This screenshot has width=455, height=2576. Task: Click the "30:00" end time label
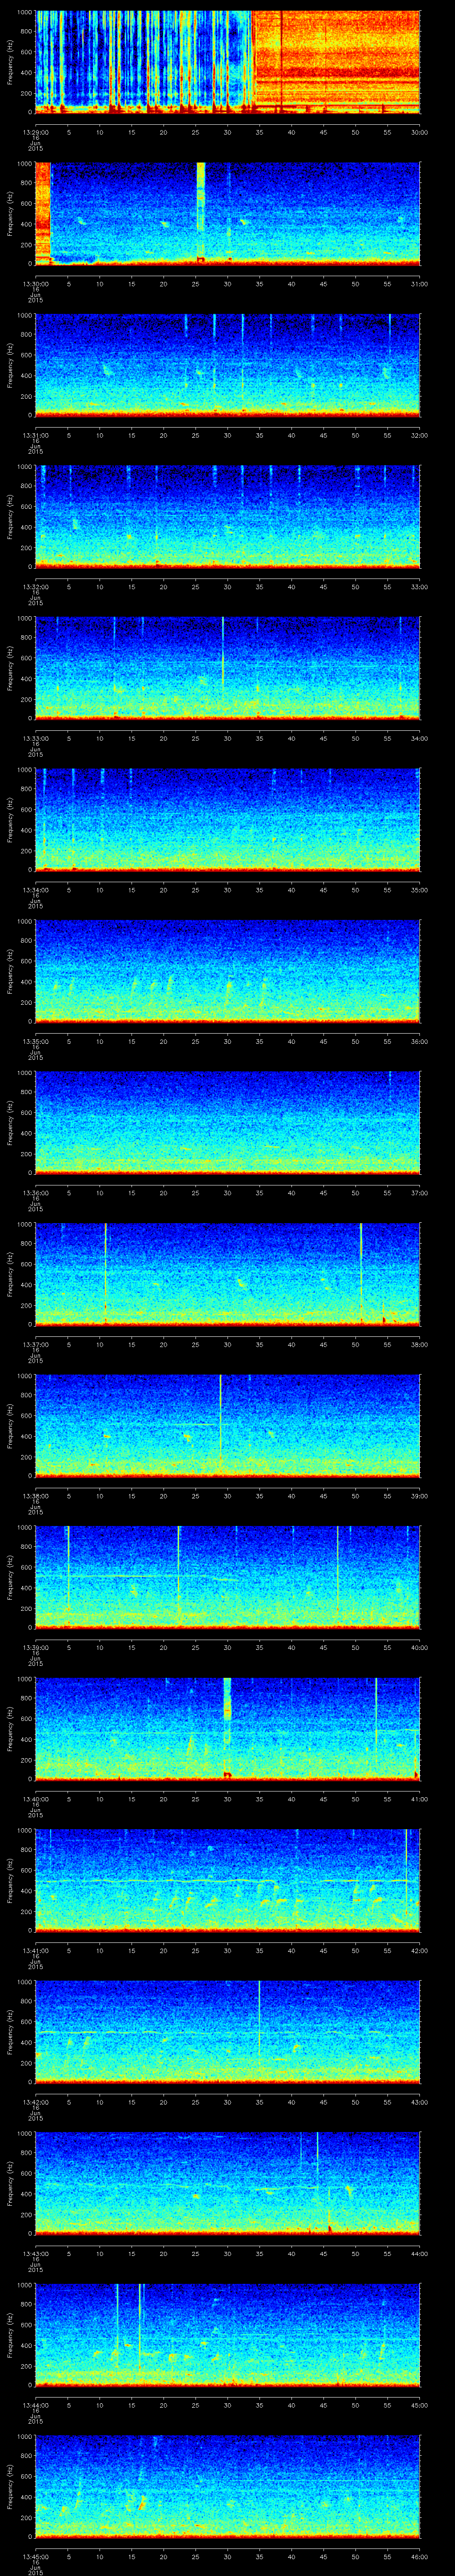coord(420,132)
